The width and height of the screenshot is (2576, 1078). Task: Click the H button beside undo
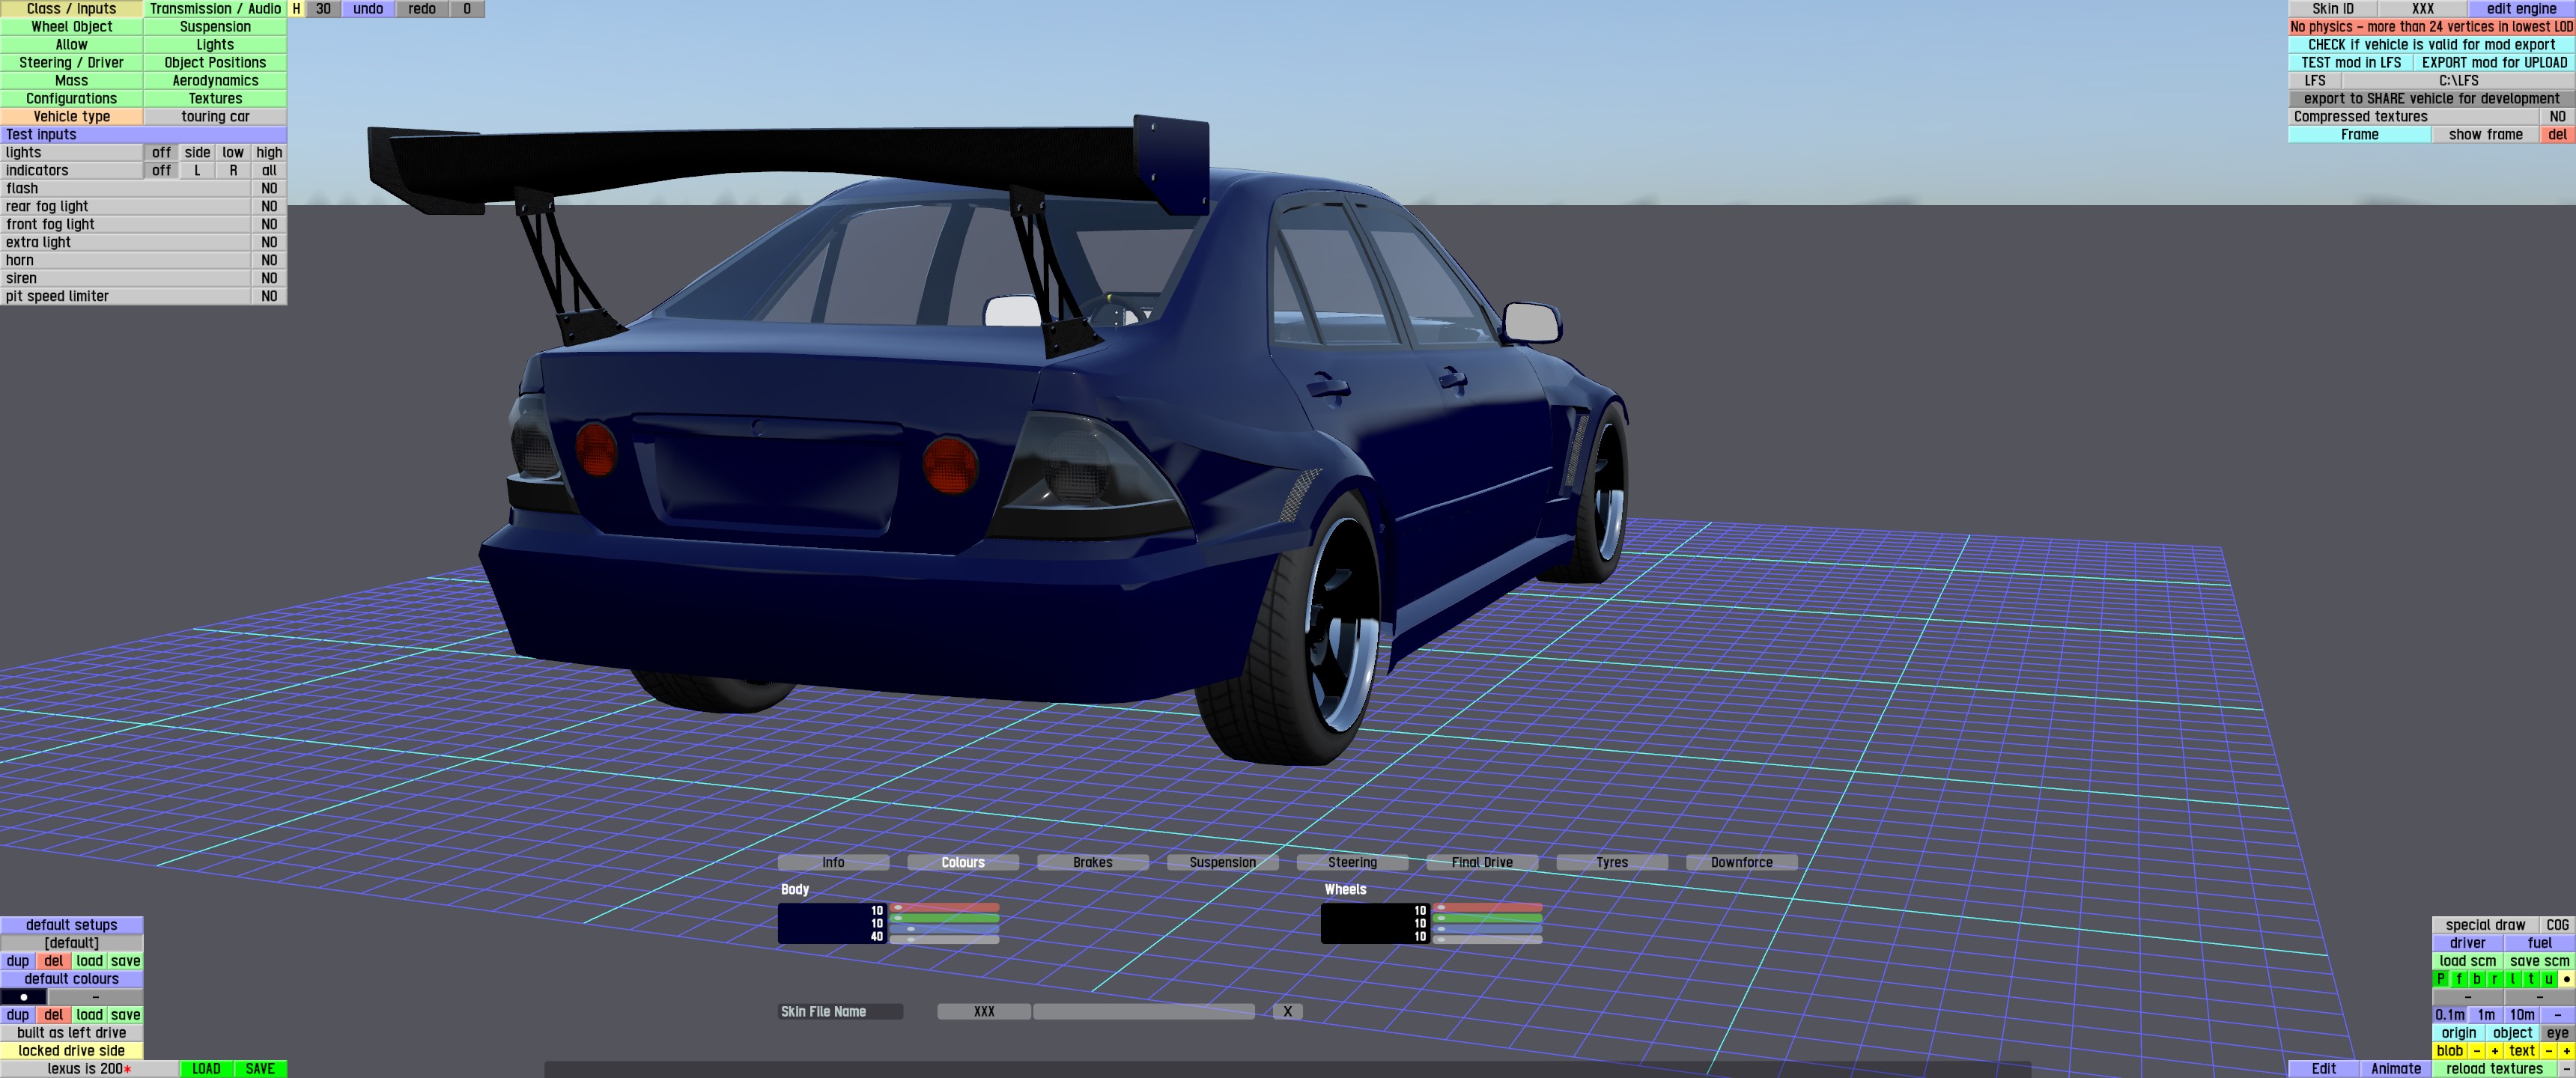tap(296, 9)
